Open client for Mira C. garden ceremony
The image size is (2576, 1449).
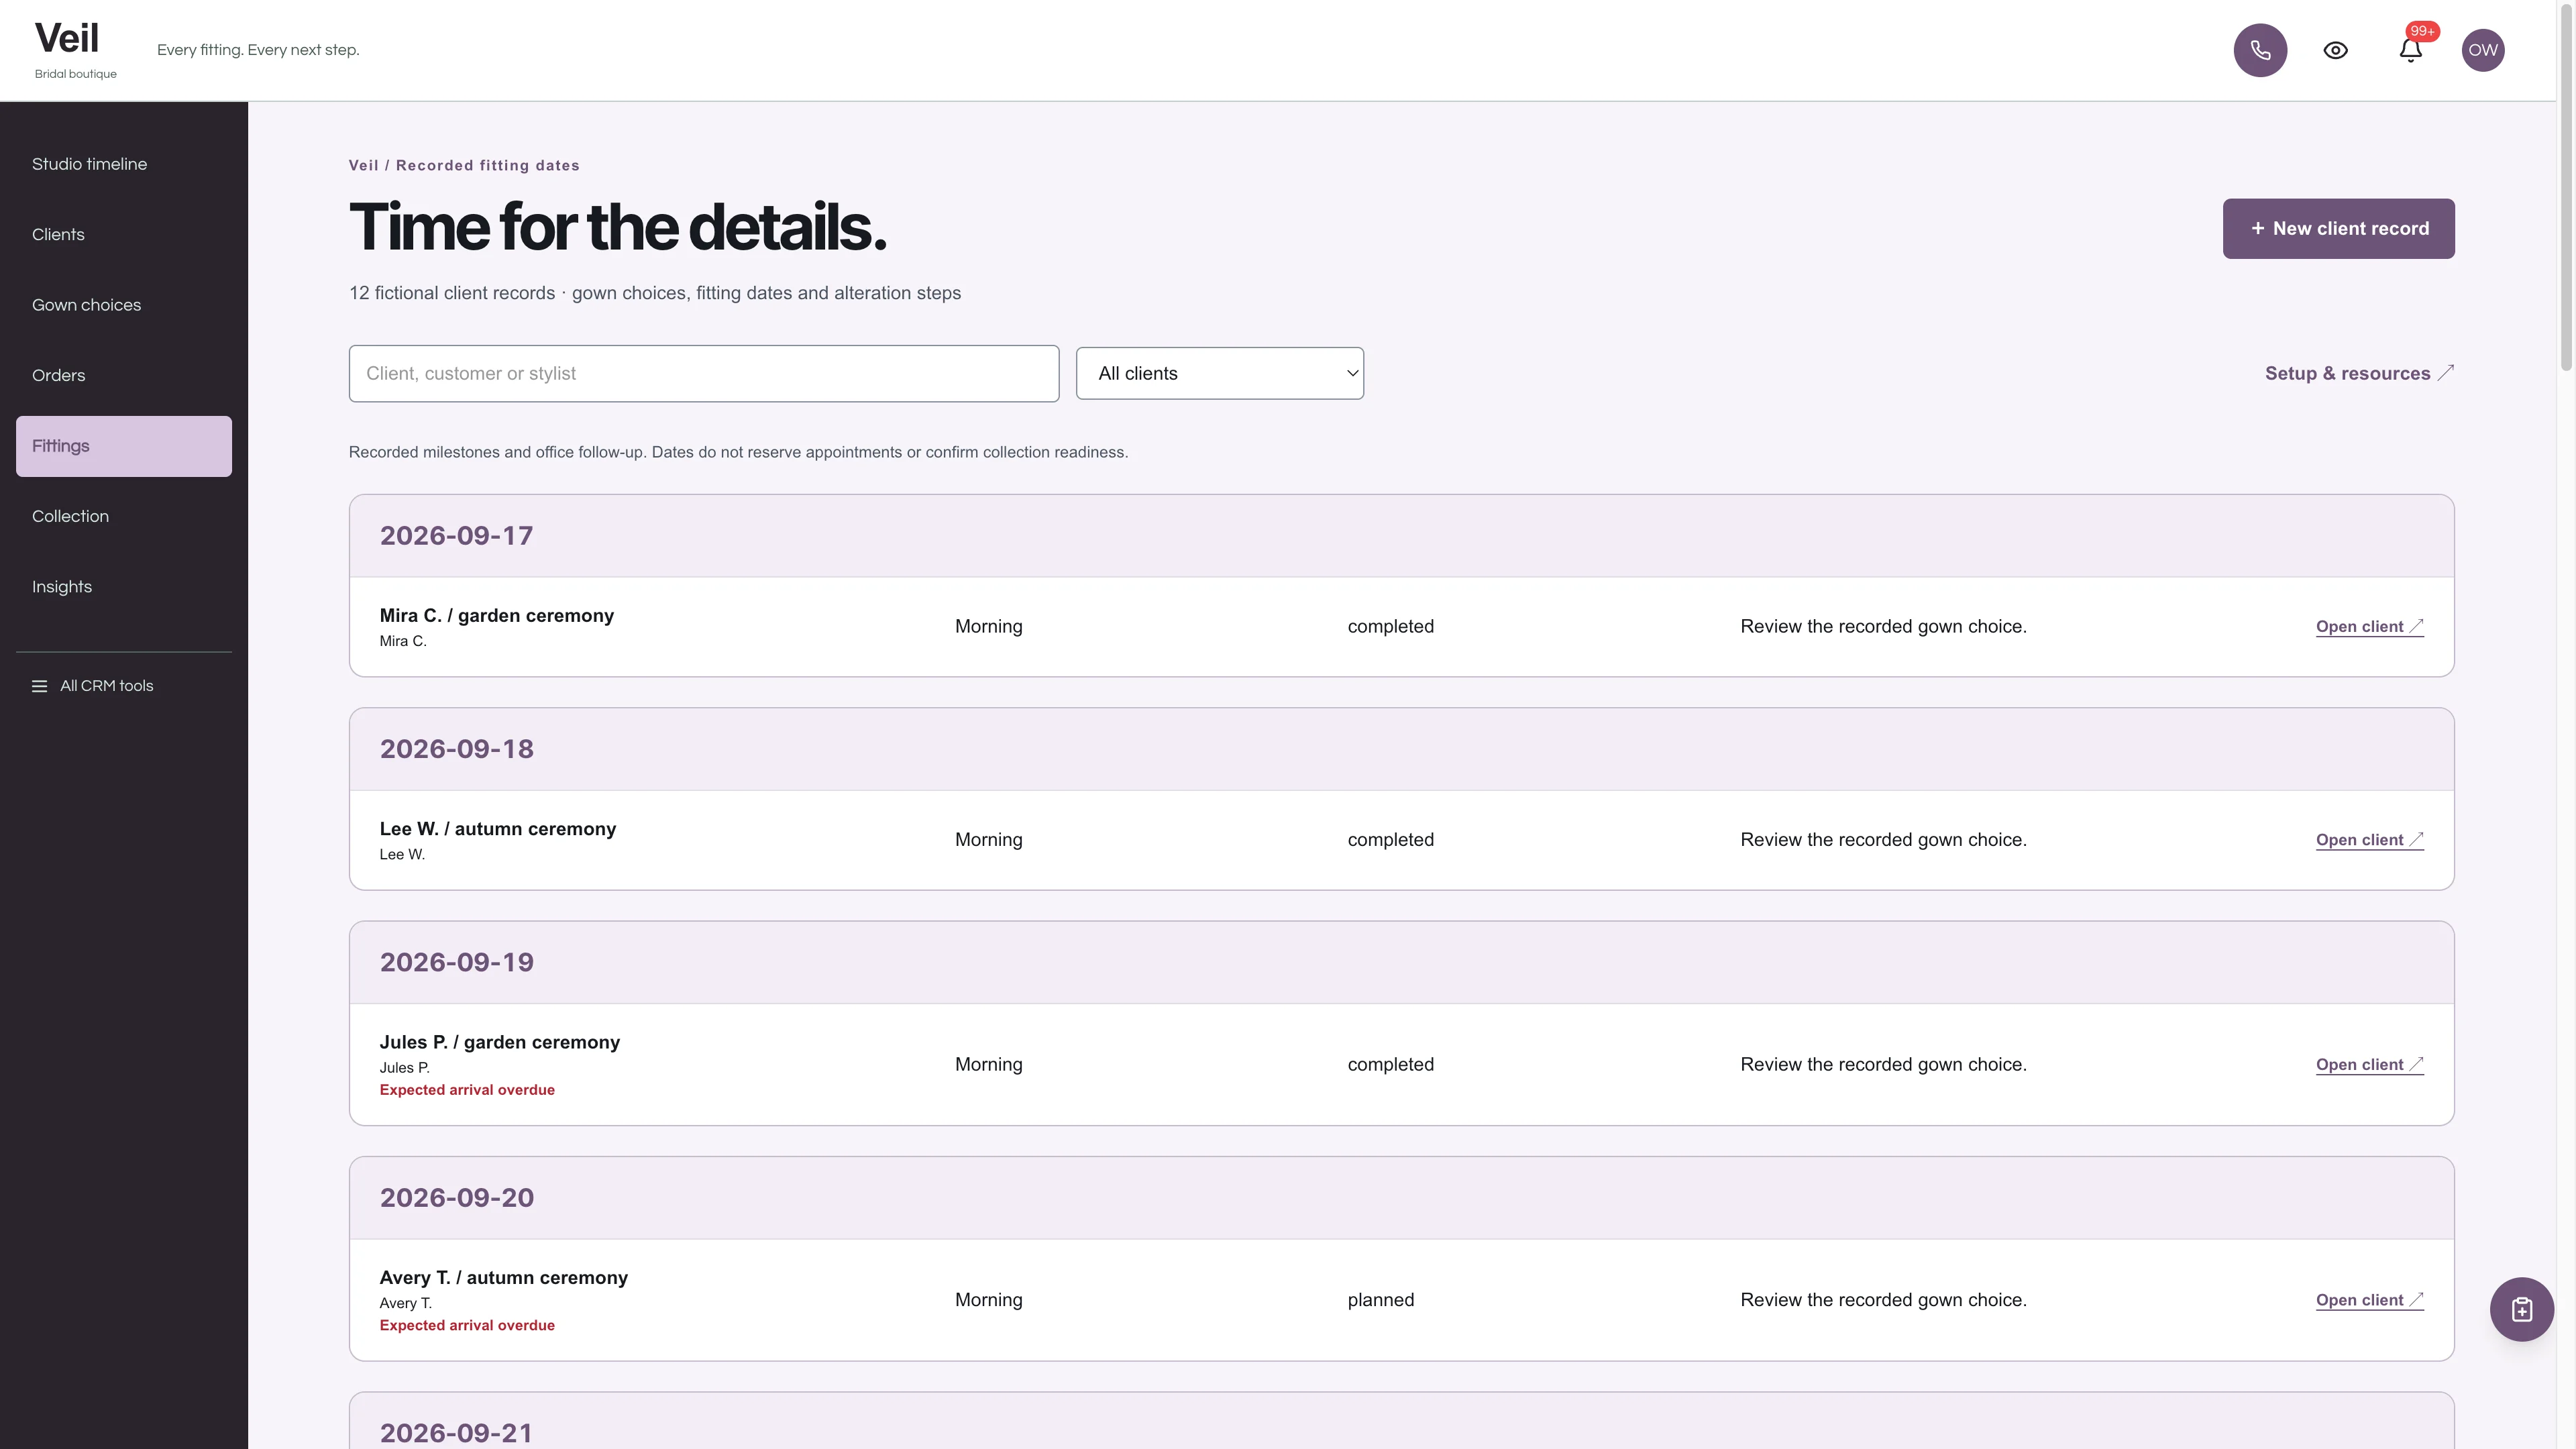click(x=2369, y=627)
